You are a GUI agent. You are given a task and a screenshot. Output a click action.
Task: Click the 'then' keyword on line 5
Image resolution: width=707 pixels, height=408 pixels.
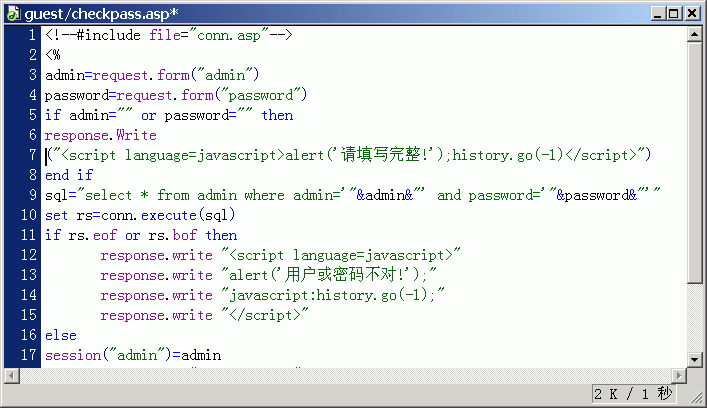click(277, 115)
